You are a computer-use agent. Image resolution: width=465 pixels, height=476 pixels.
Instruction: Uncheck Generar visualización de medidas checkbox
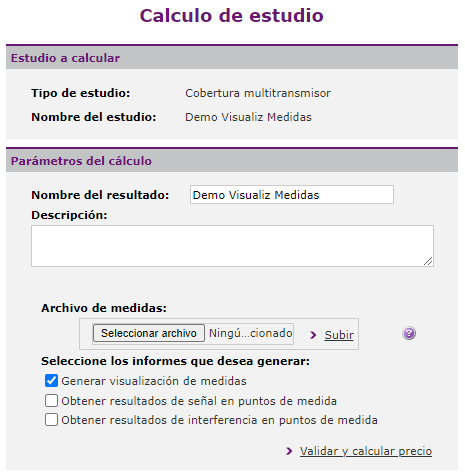coord(51,381)
